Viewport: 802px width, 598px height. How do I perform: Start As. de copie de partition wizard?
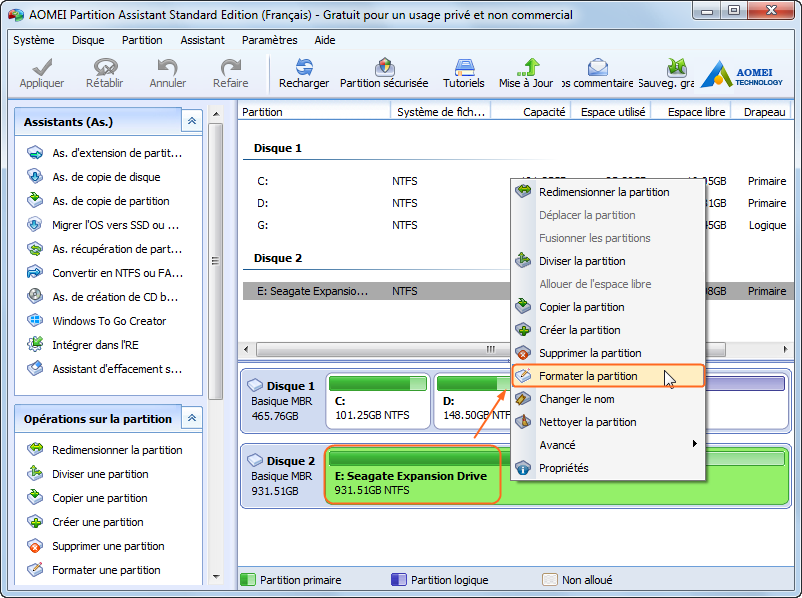tap(99, 201)
